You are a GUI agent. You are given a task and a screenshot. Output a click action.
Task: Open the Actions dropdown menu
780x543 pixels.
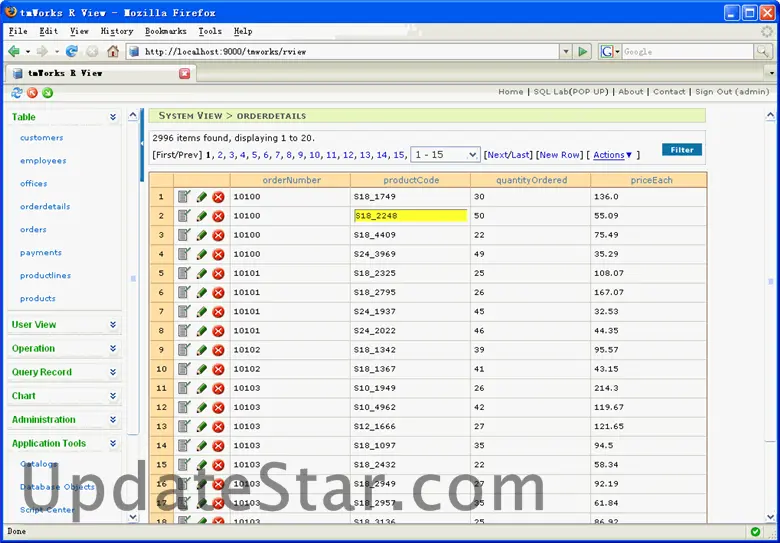pos(612,155)
